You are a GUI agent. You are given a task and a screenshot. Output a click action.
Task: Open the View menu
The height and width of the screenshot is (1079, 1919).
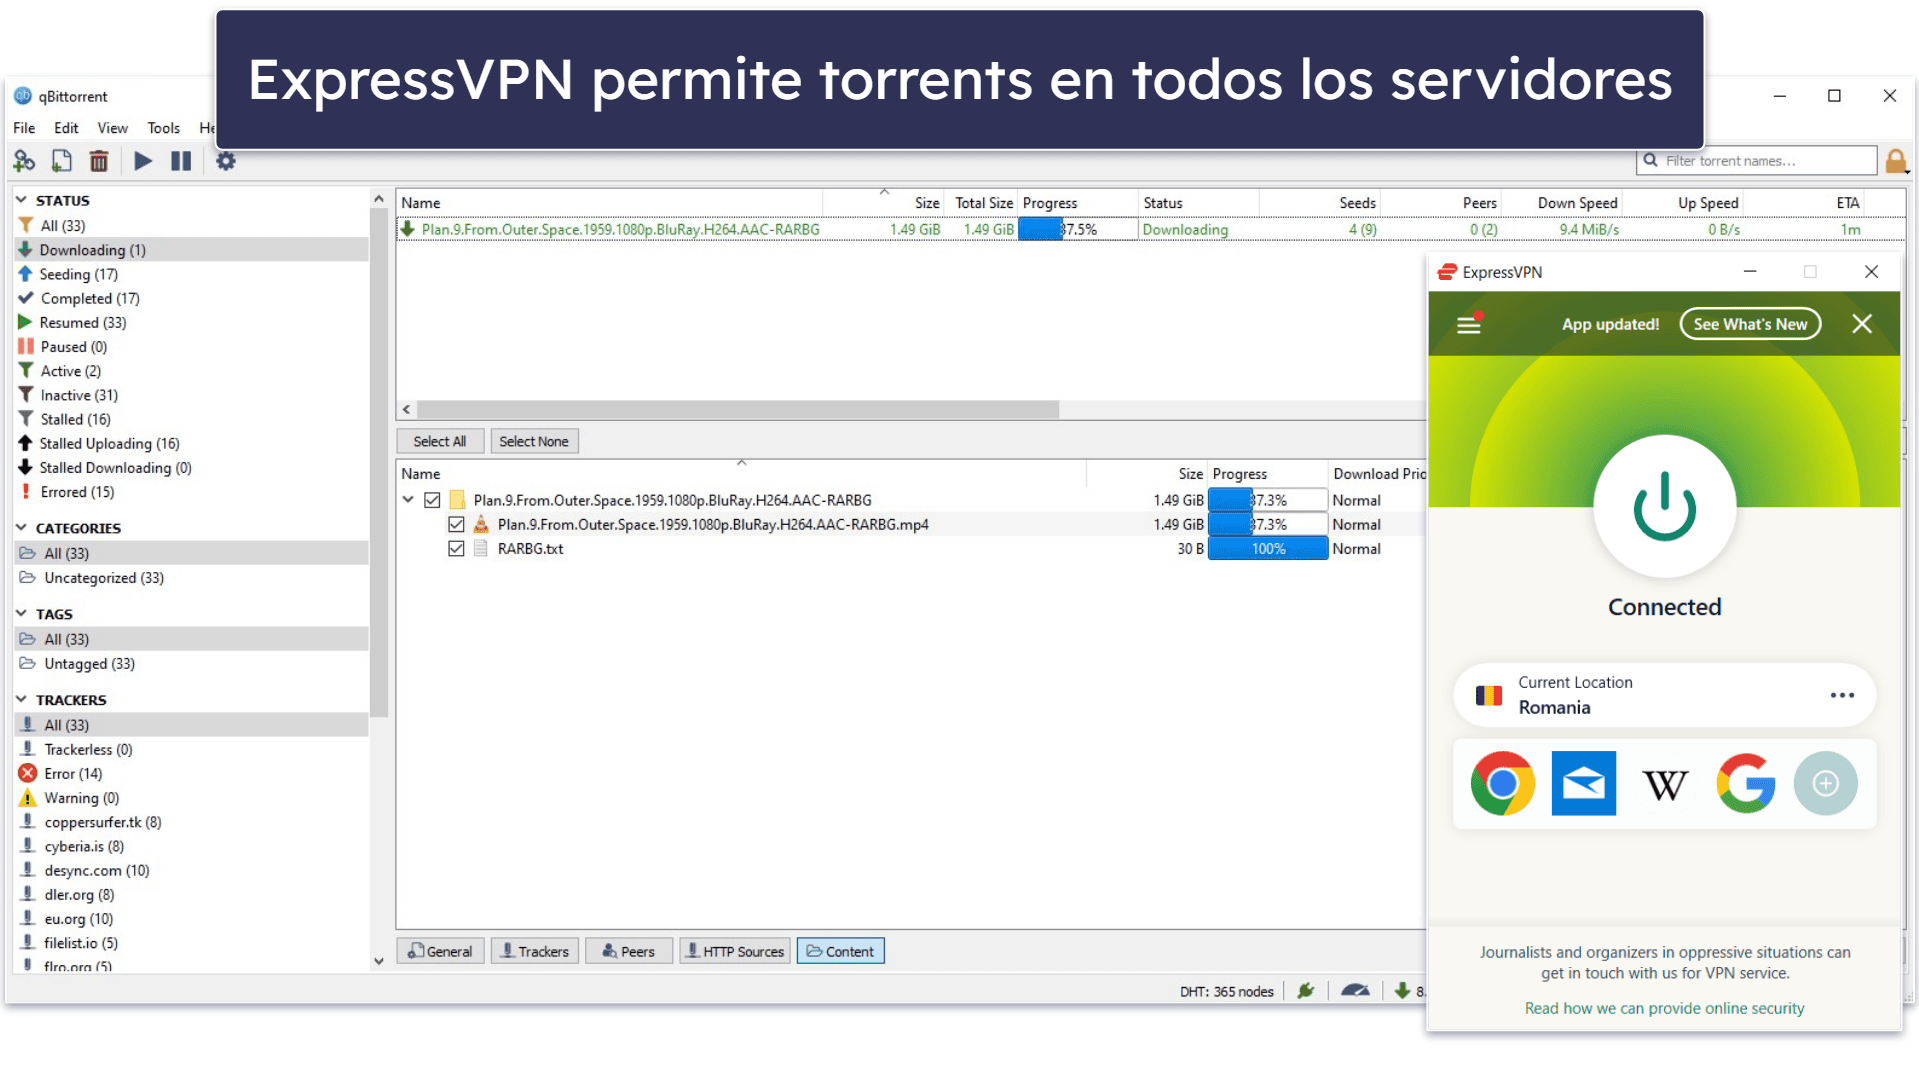(x=112, y=128)
